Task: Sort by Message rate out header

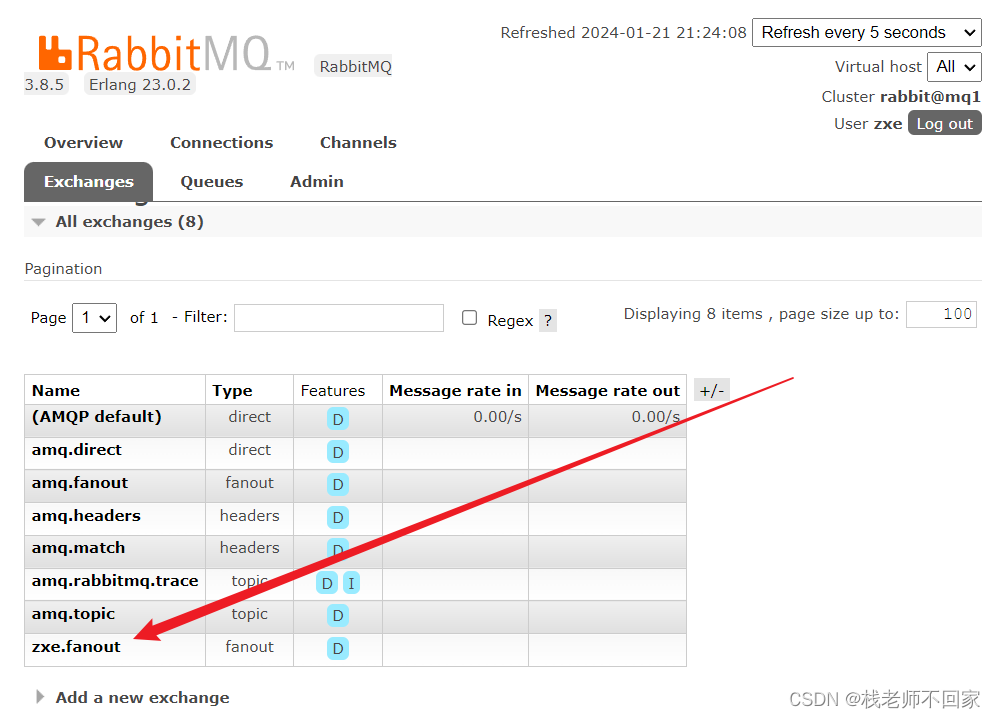Action: pos(607,390)
